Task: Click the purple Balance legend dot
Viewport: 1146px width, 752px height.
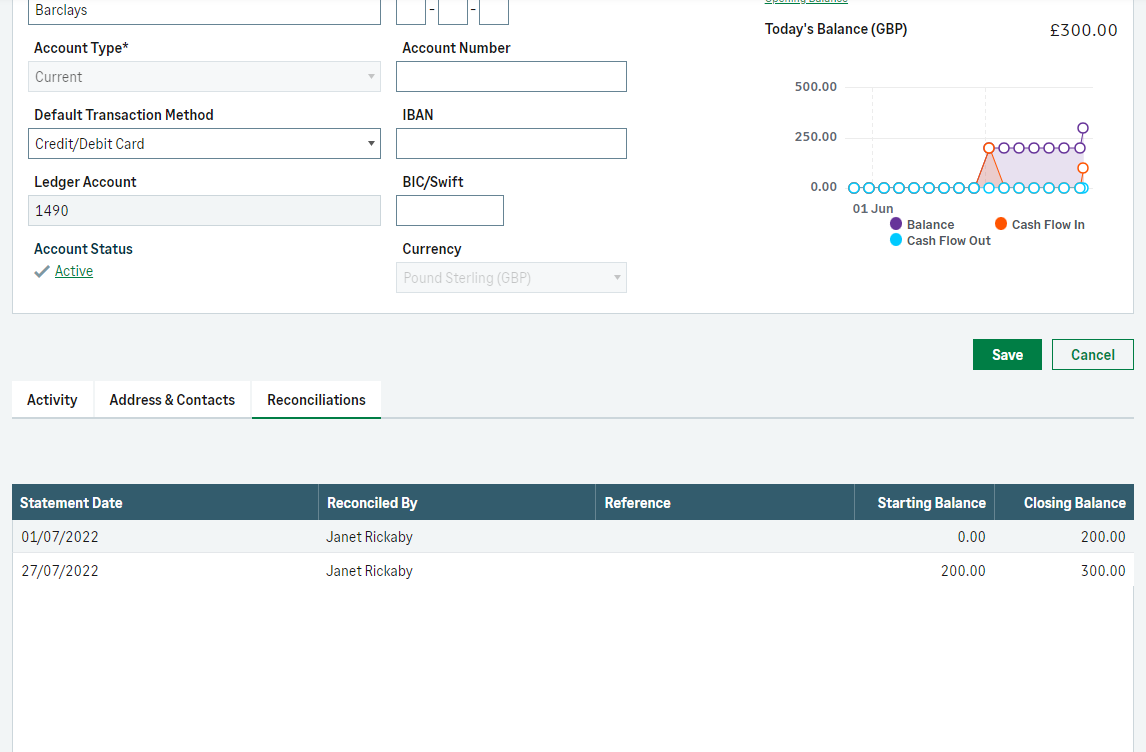Action: click(x=896, y=224)
